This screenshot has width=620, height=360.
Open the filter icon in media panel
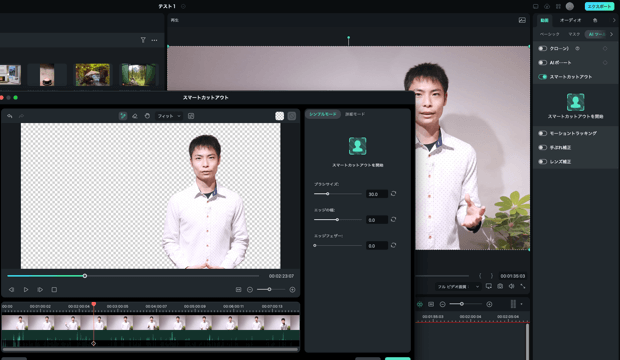pyautogui.click(x=143, y=40)
